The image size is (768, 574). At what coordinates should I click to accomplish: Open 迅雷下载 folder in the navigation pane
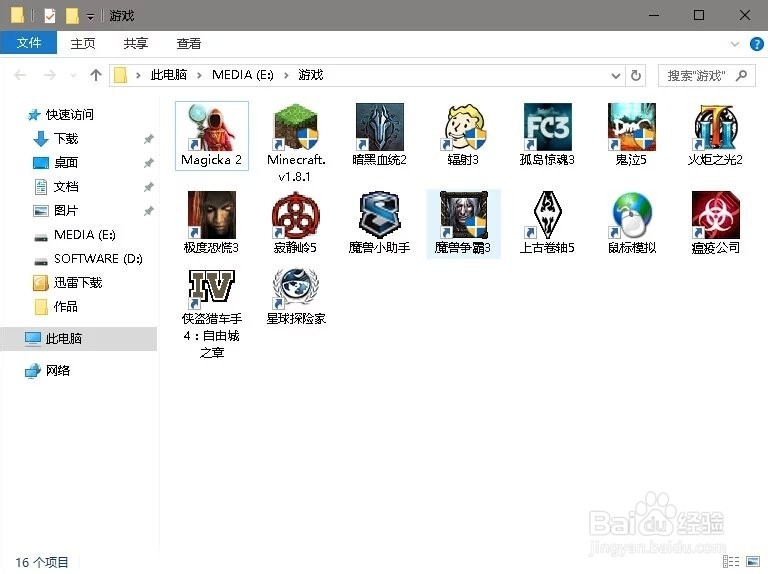[77, 283]
